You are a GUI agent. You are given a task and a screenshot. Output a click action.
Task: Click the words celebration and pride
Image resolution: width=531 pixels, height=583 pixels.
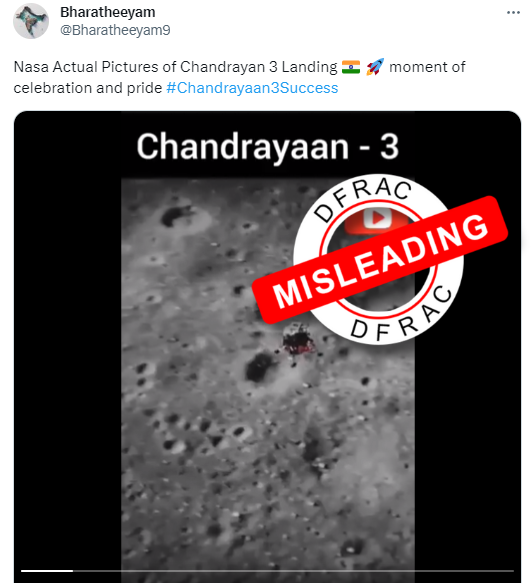pyautogui.click(x=88, y=88)
